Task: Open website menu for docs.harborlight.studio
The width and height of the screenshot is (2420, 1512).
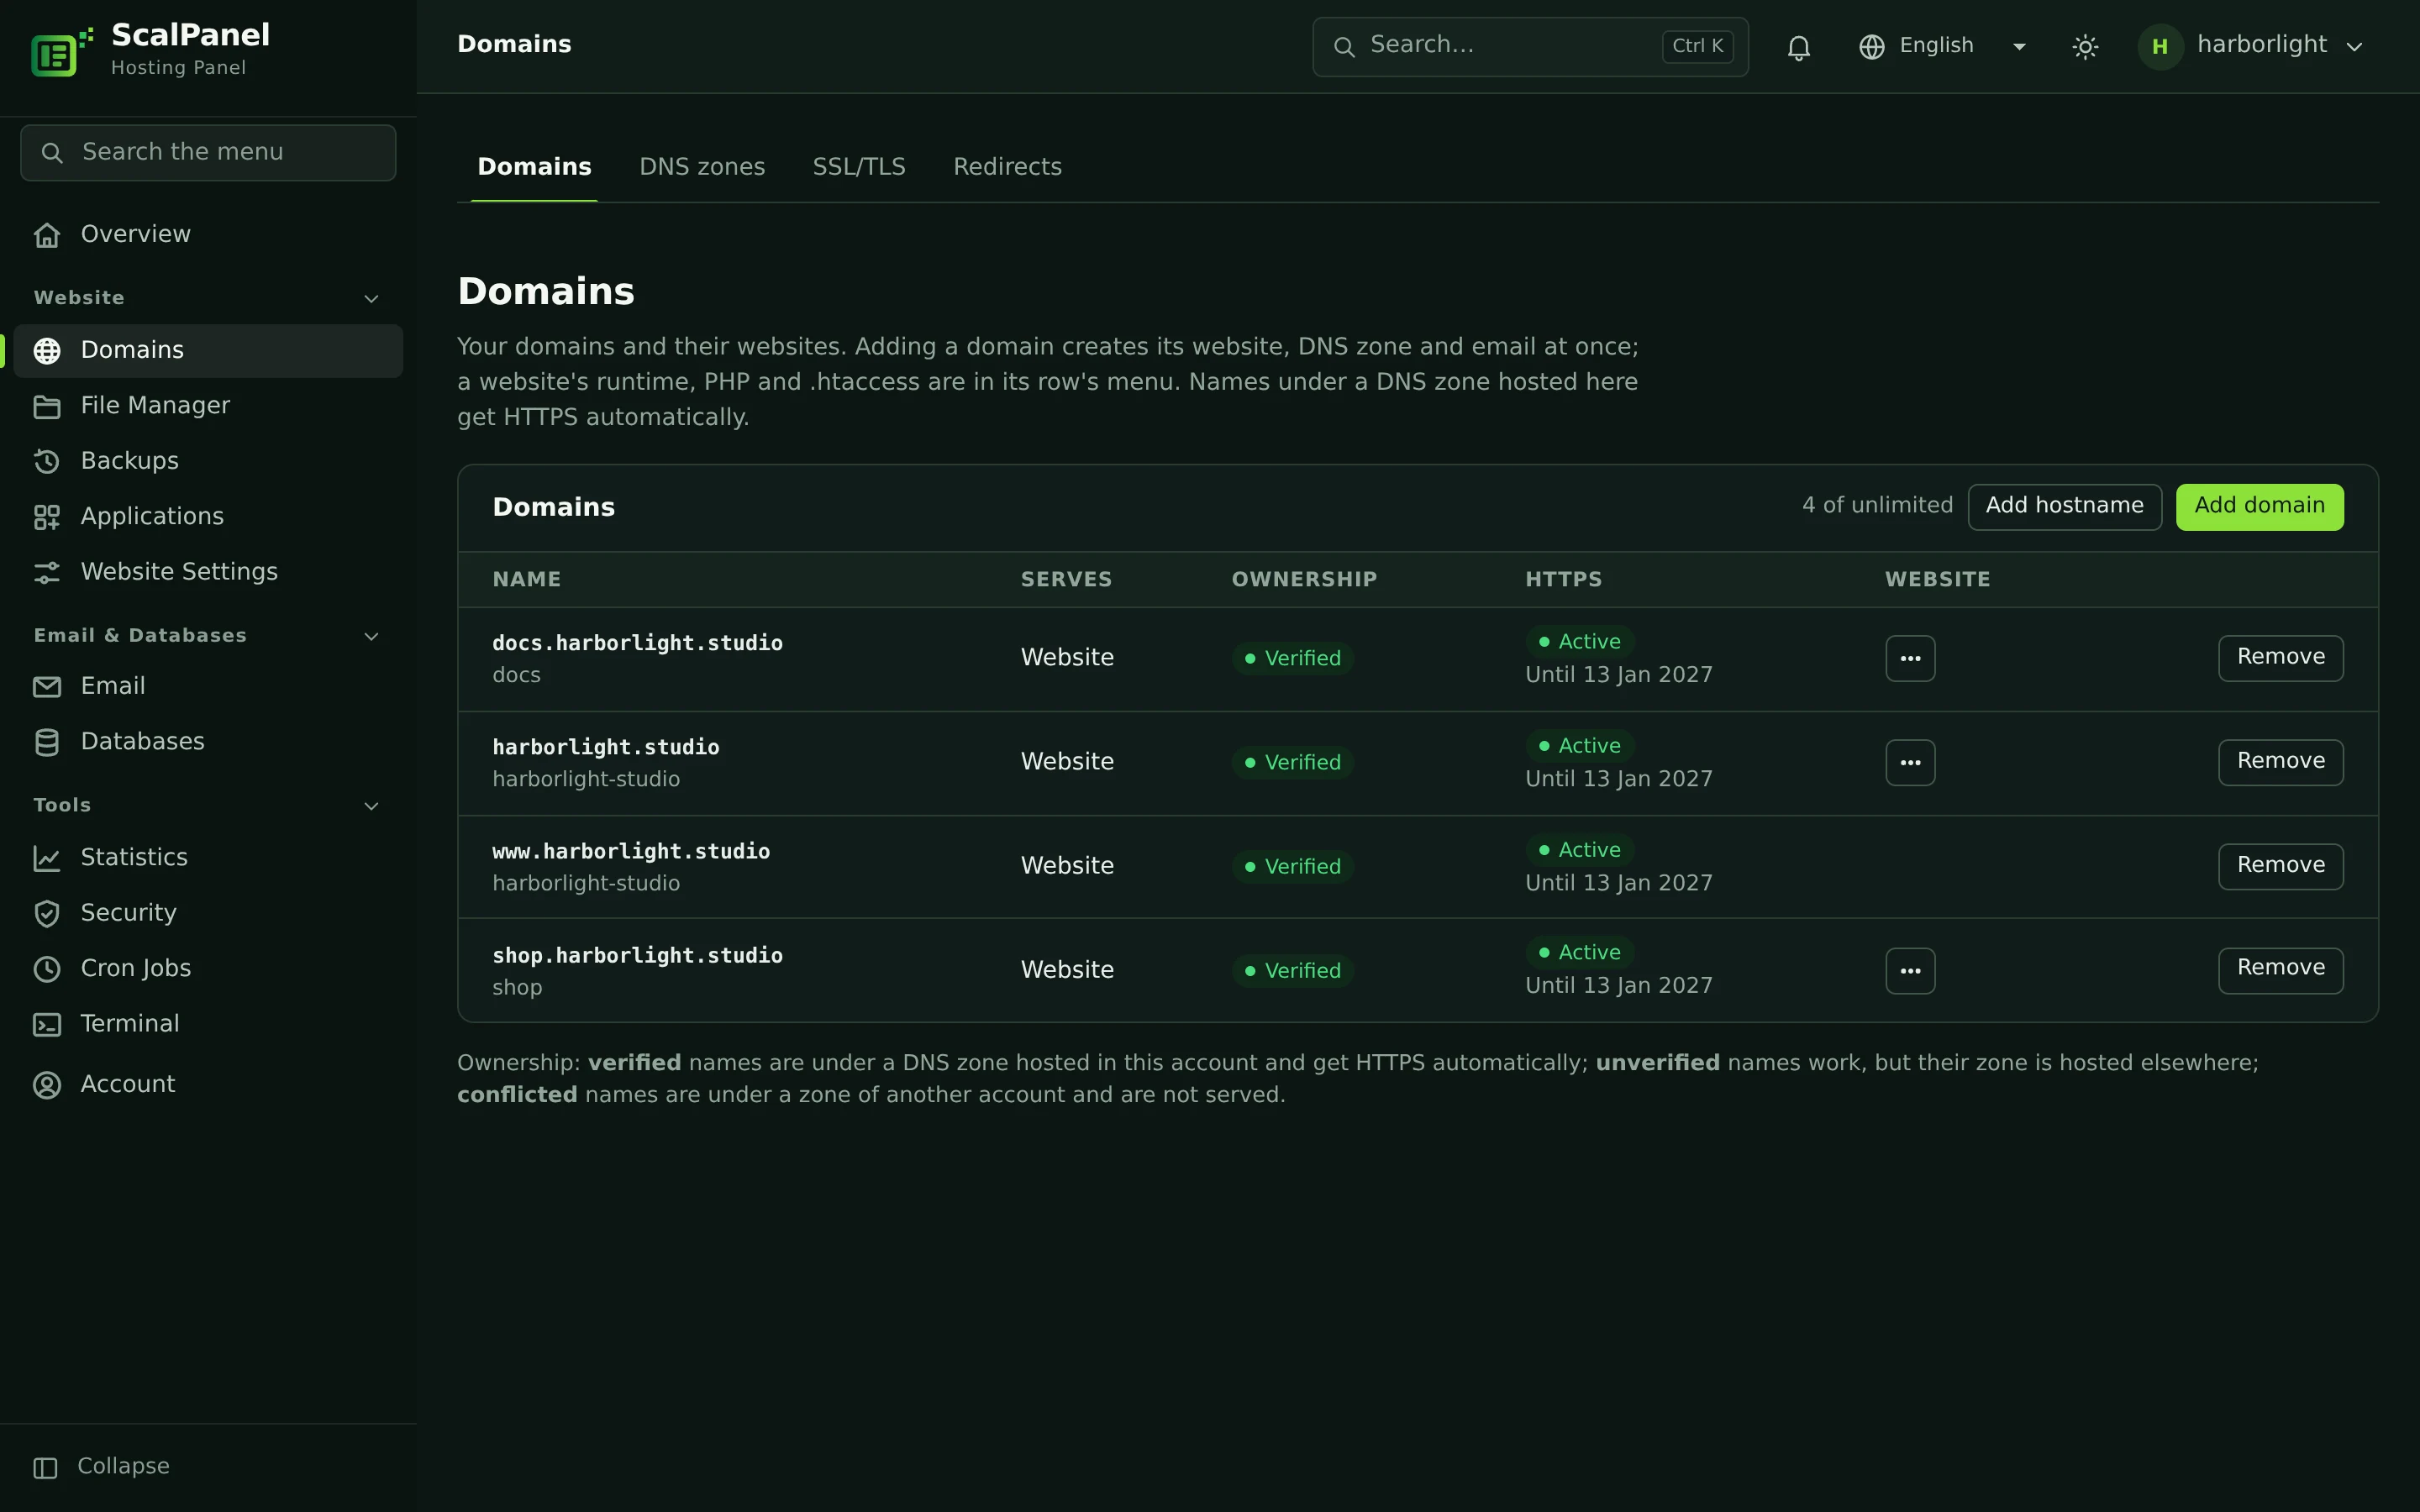Action: (x=1910, y=658)
